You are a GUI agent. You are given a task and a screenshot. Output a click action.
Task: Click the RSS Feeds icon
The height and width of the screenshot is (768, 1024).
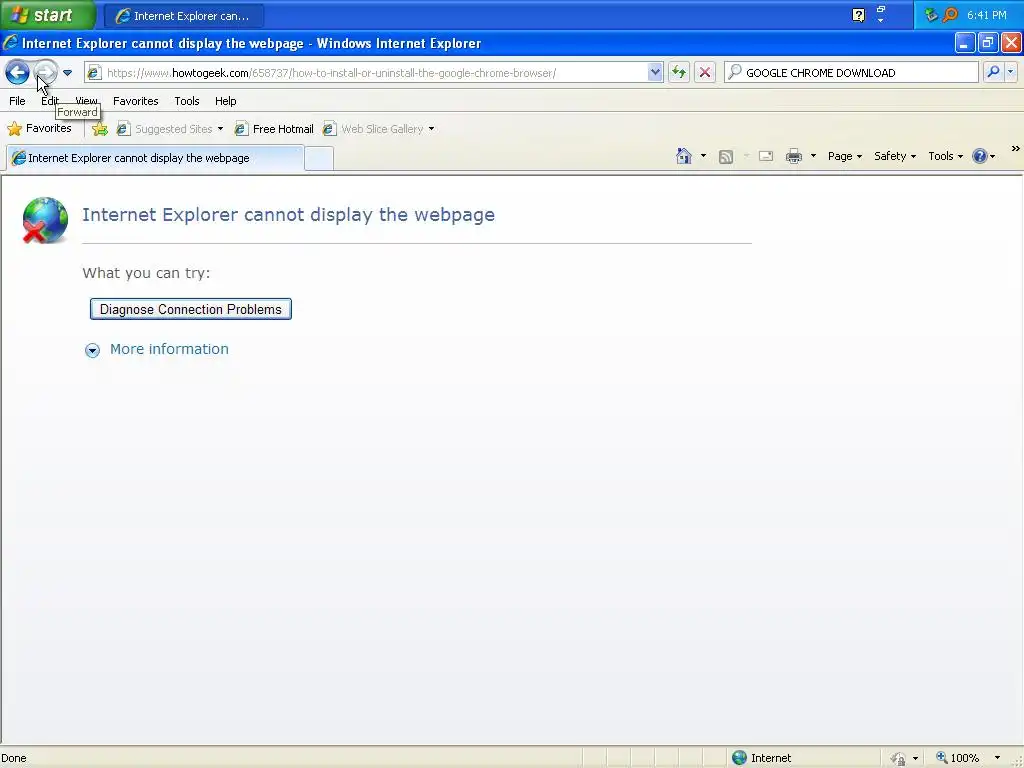coord(726,157)
